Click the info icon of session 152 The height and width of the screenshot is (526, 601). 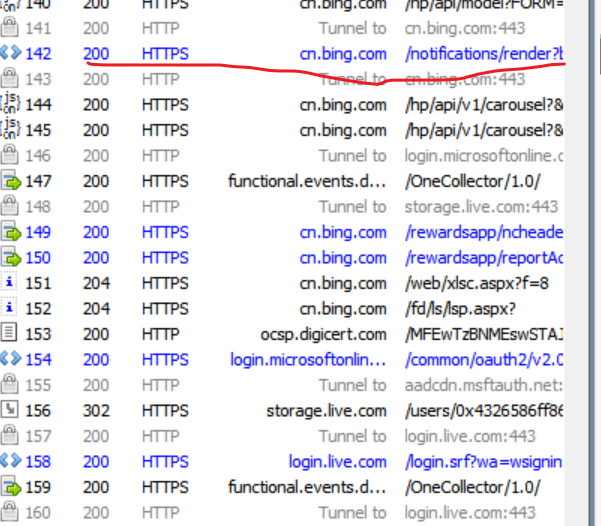click(9, 308)
